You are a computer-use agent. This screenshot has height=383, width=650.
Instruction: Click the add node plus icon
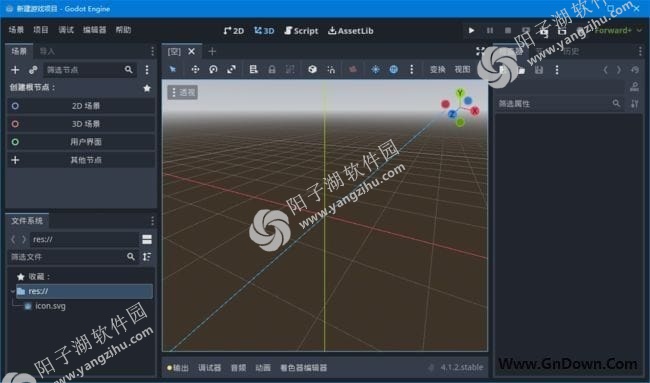point(15,70)
